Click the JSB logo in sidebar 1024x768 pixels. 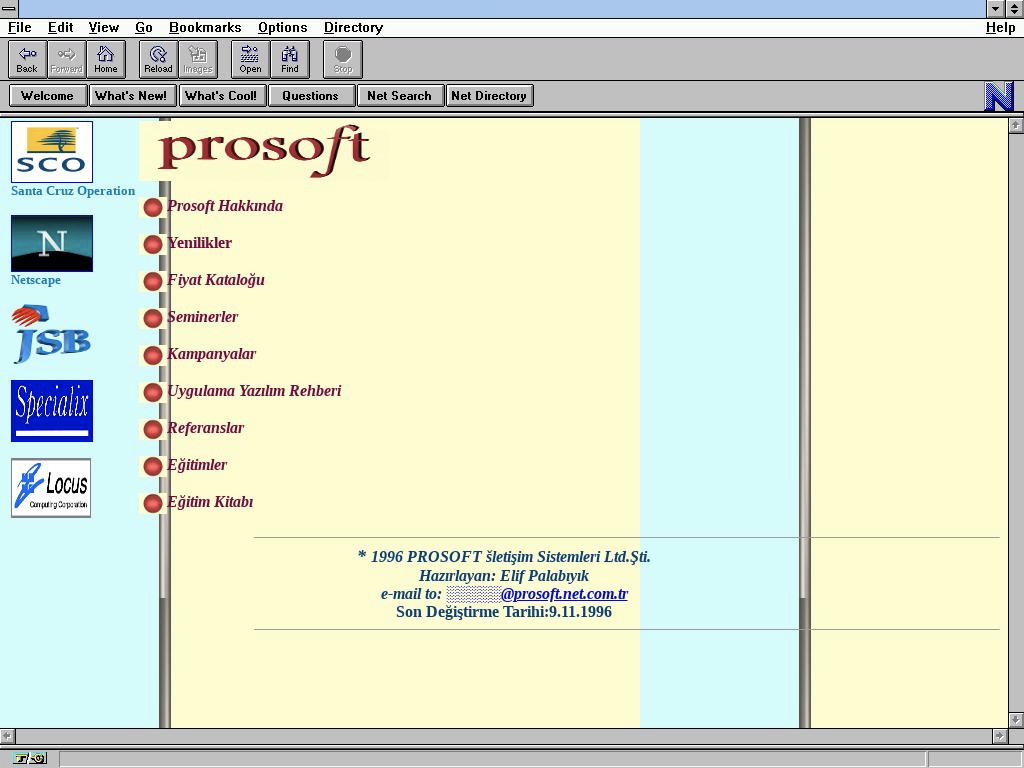click(52, 334)
